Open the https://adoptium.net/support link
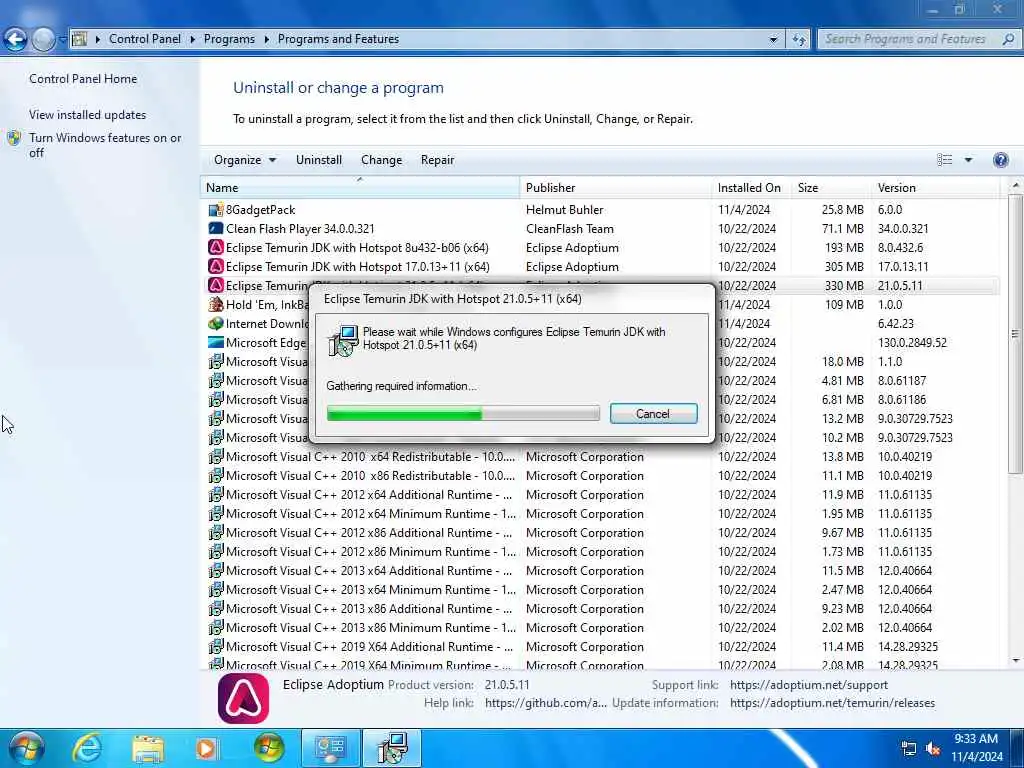This screenshot has width=1024, height=768. (x=808, y=685)
